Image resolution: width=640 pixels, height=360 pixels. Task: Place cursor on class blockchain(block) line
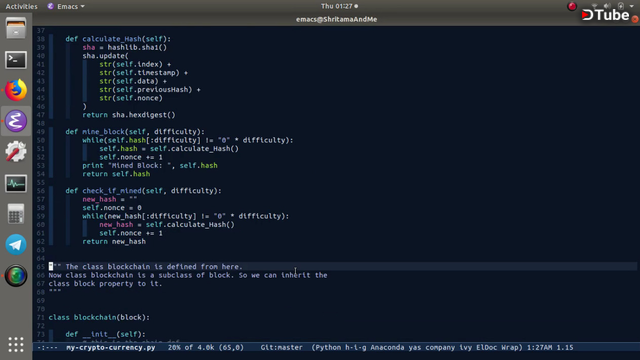99,317
